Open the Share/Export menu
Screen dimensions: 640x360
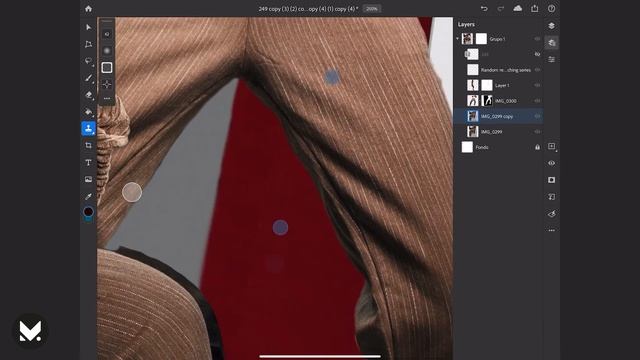[x=535, y=9]
